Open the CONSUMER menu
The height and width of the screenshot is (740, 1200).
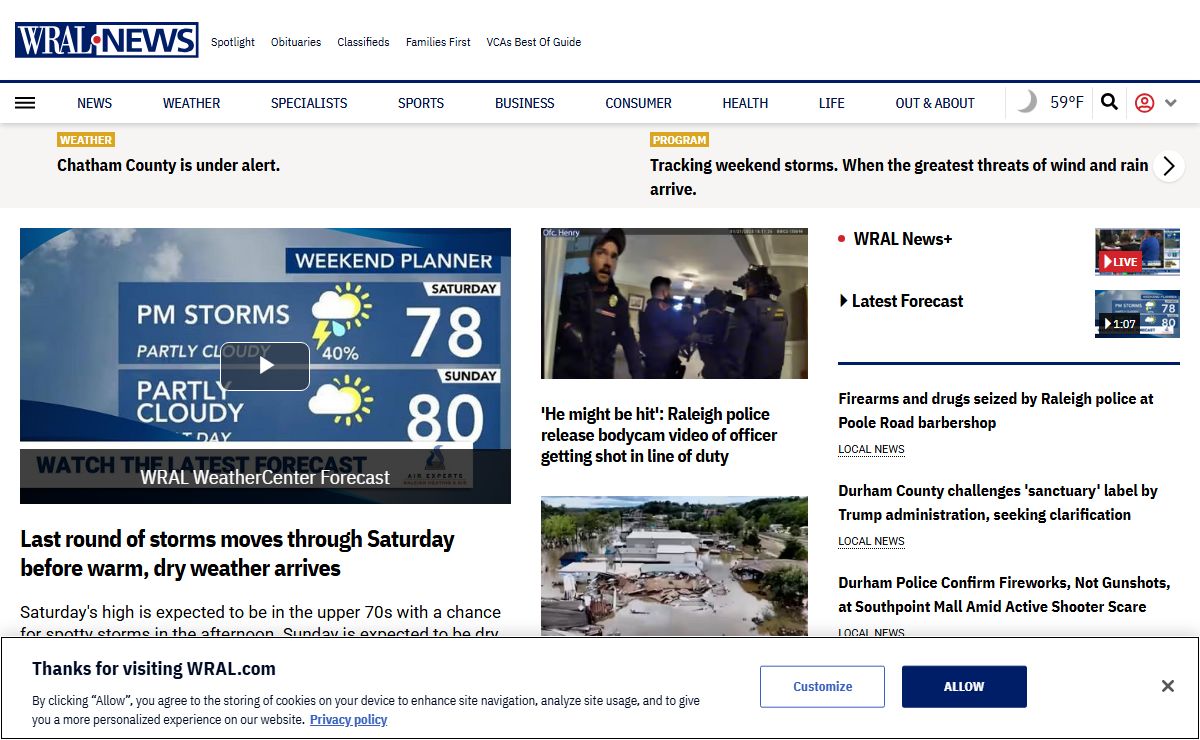point(639,103)
